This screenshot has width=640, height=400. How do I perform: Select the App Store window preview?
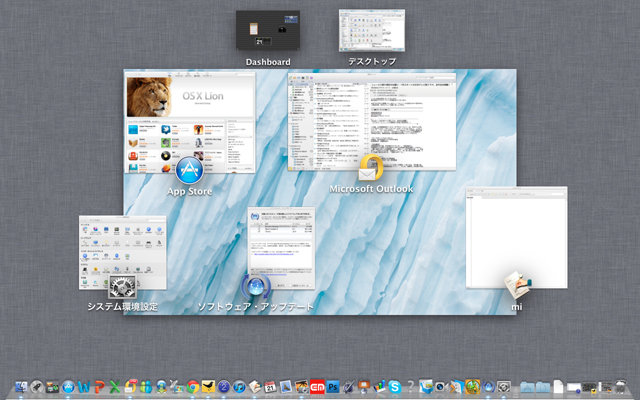click(189, 122)
